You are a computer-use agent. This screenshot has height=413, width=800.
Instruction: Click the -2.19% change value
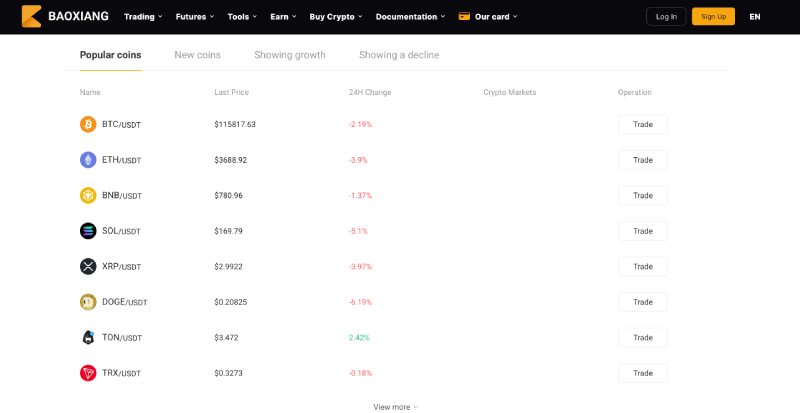point(360,124)
